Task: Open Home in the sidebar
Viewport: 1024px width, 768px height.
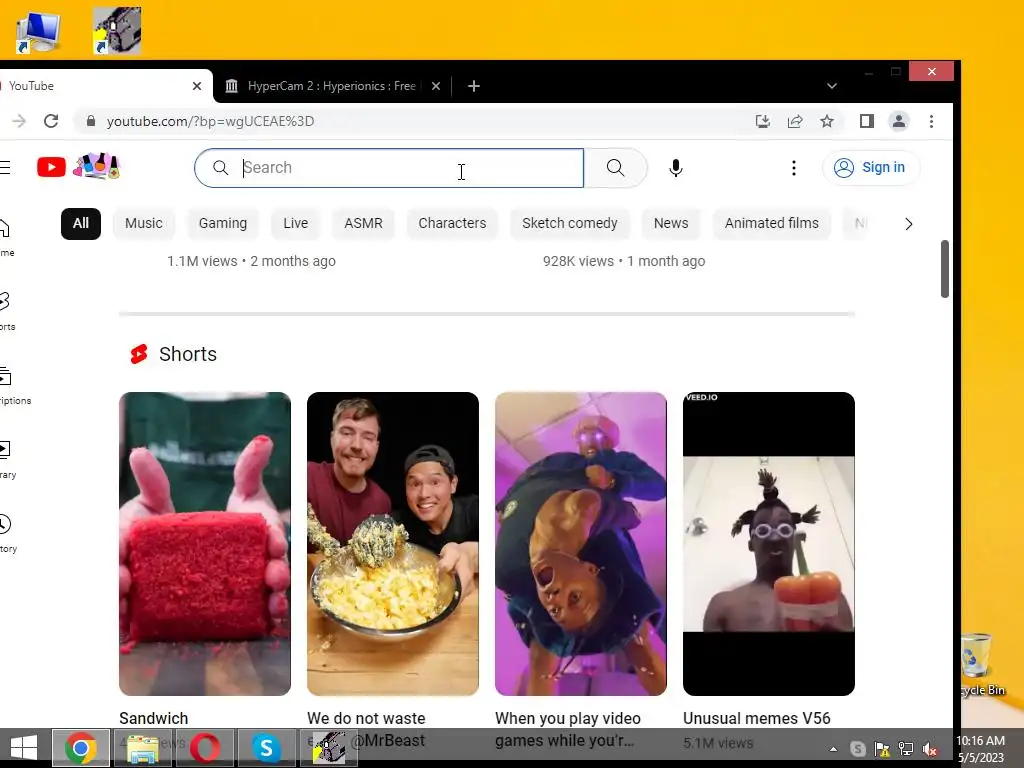Action: (x=6, y=238)
